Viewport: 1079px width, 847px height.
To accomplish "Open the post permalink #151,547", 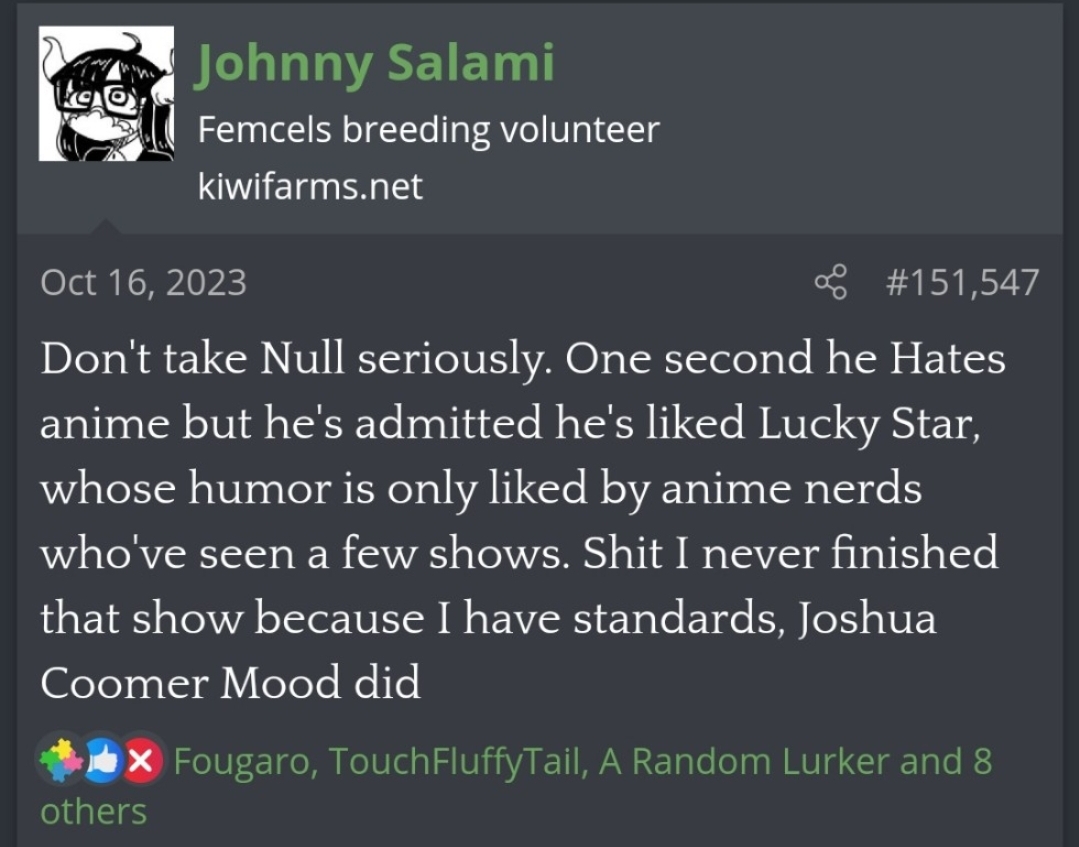I will [x=962, y=283].
